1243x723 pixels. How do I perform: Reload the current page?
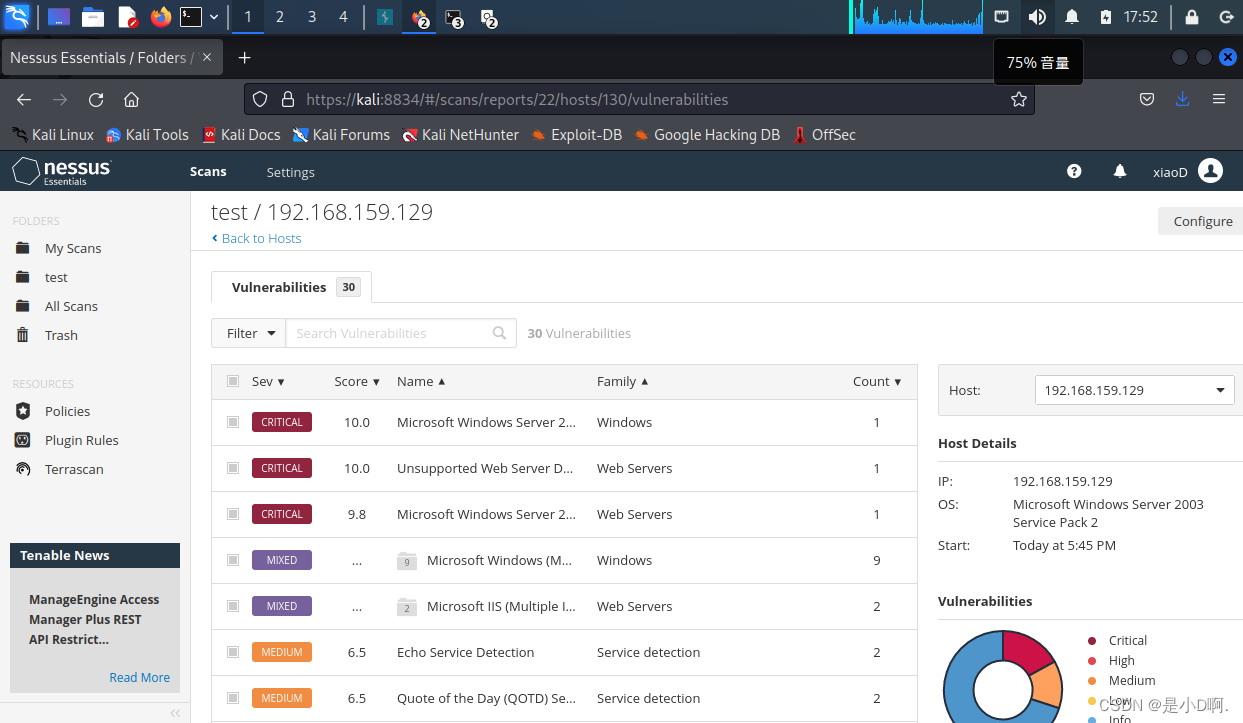(x=96, y=99)
